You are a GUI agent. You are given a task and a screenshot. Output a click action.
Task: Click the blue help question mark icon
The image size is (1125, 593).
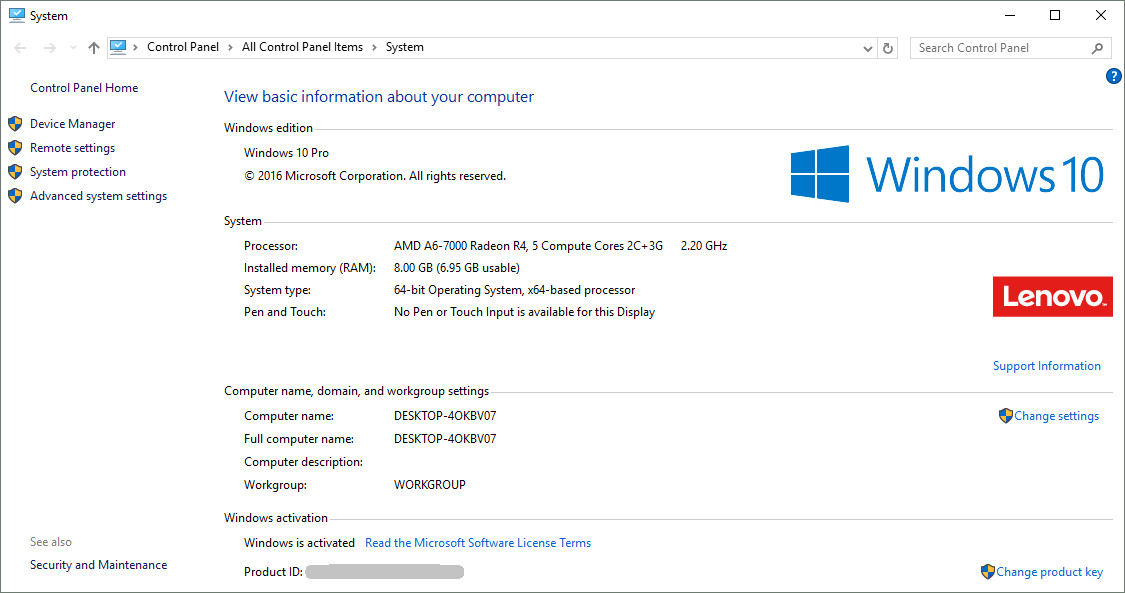[x=1114, y=76]
